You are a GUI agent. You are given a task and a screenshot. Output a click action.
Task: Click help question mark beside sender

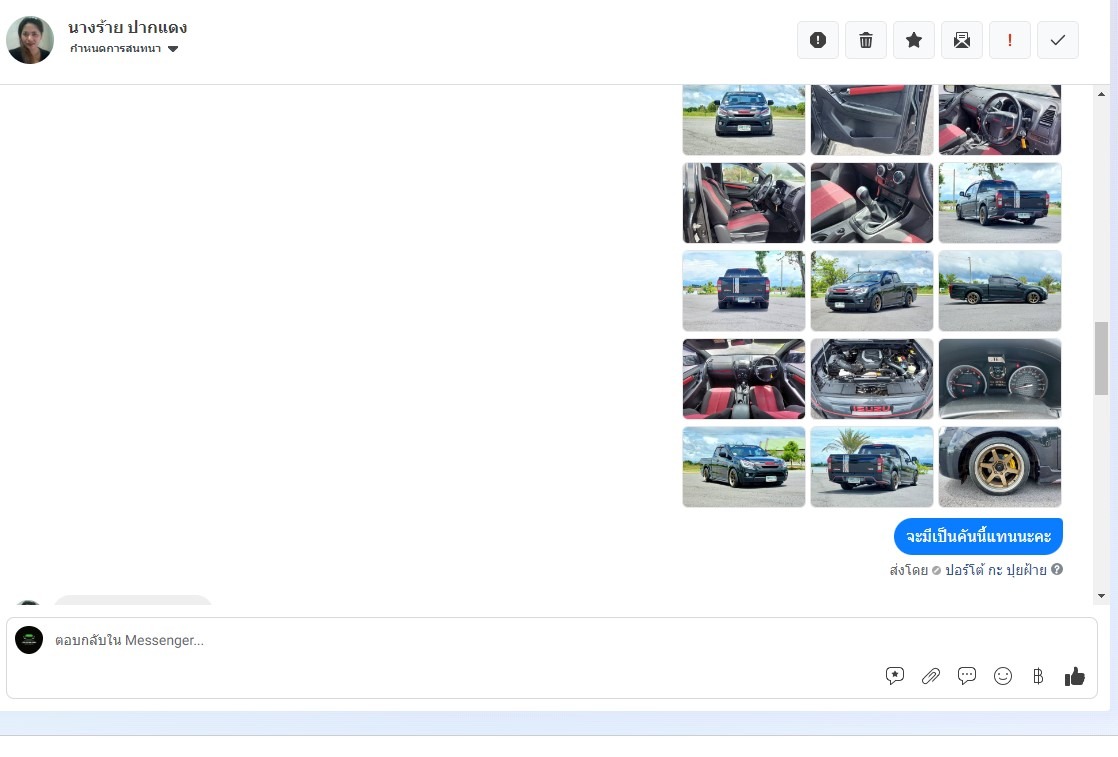(1057, 569)
